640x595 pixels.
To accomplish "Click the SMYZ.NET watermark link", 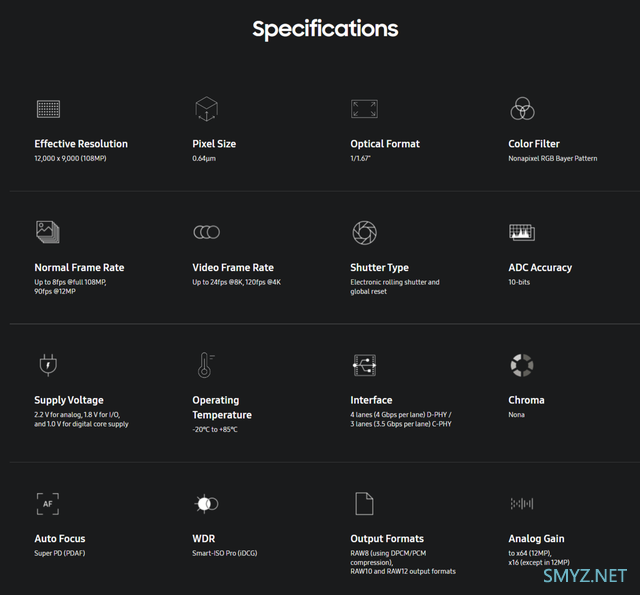I will pyautogui.click(x=584, y=576).
